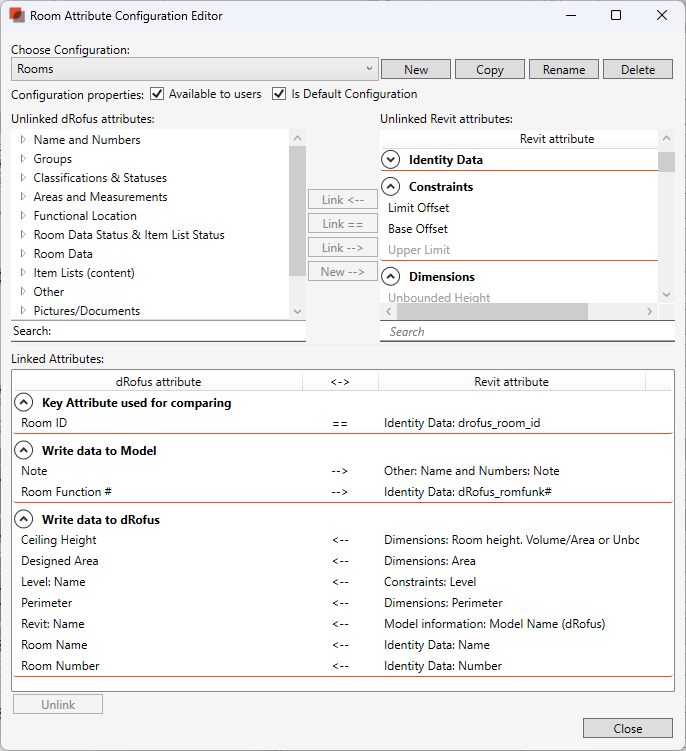Select the Limit Offset Revit attribute
Screen dimensions: 686x751
[x=419, y=208]
